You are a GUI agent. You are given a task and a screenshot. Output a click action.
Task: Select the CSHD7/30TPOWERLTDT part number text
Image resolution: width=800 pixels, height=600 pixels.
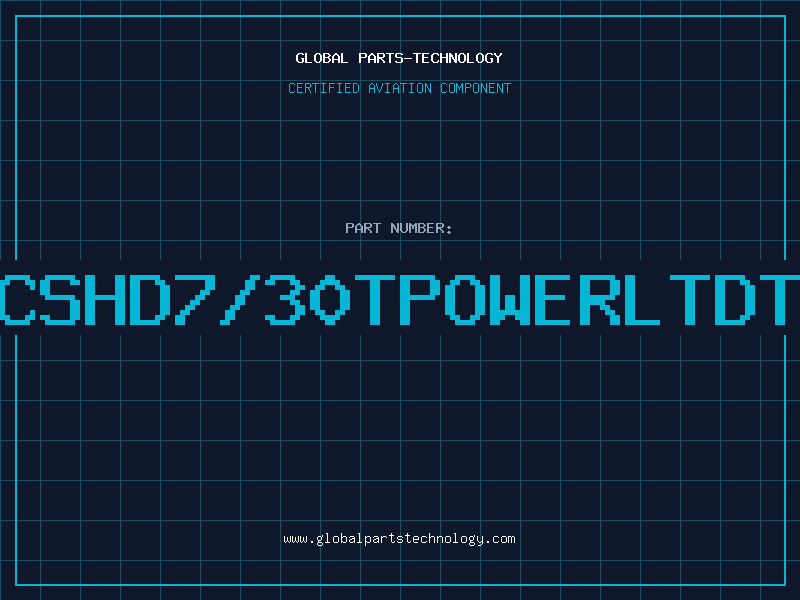click(x=400, y=299)
